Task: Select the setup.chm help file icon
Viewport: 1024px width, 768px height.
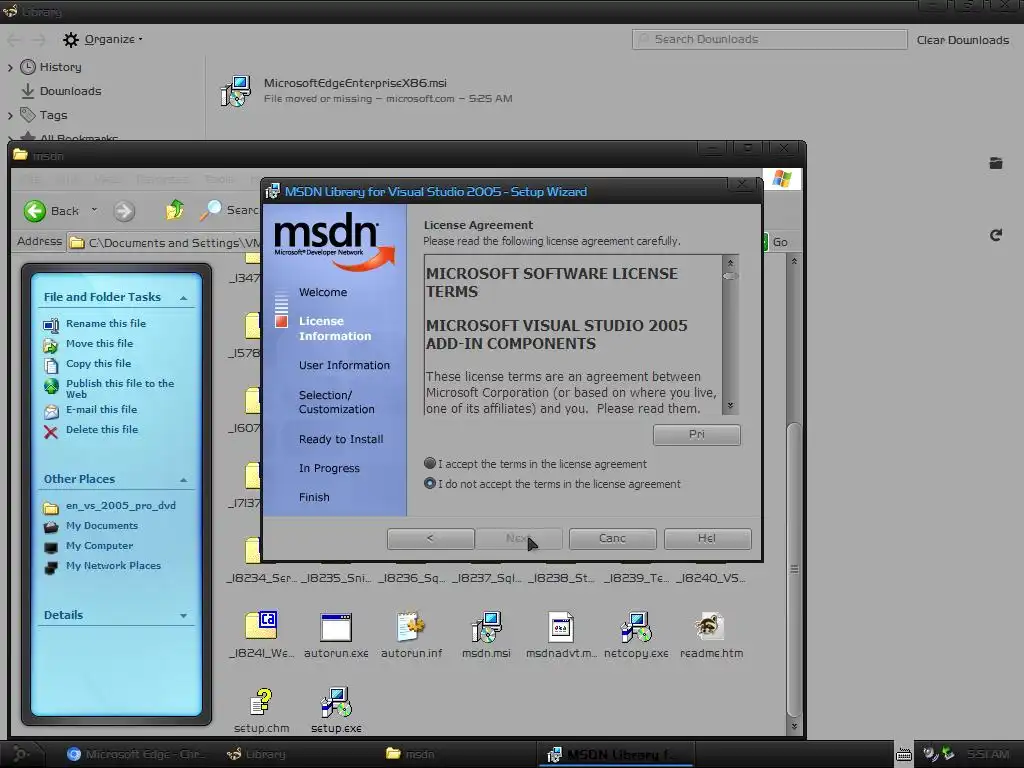Action: click(x=261, y=702)
